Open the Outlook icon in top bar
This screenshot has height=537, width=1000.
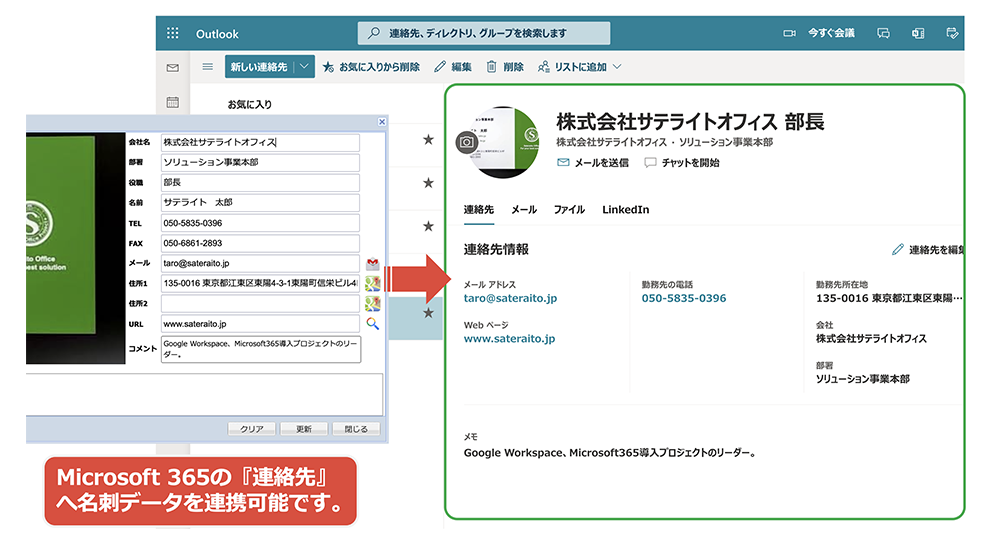918,33
